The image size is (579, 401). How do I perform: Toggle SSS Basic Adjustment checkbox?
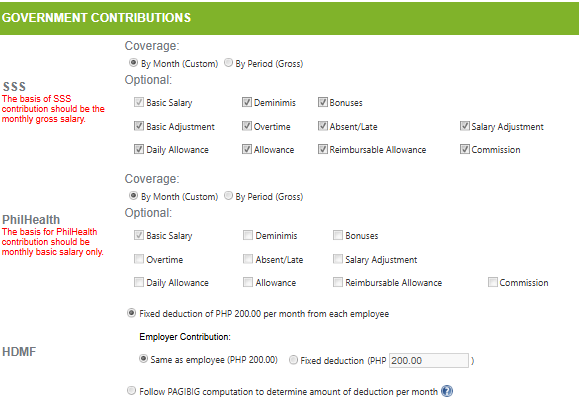(x=139, y=126)
